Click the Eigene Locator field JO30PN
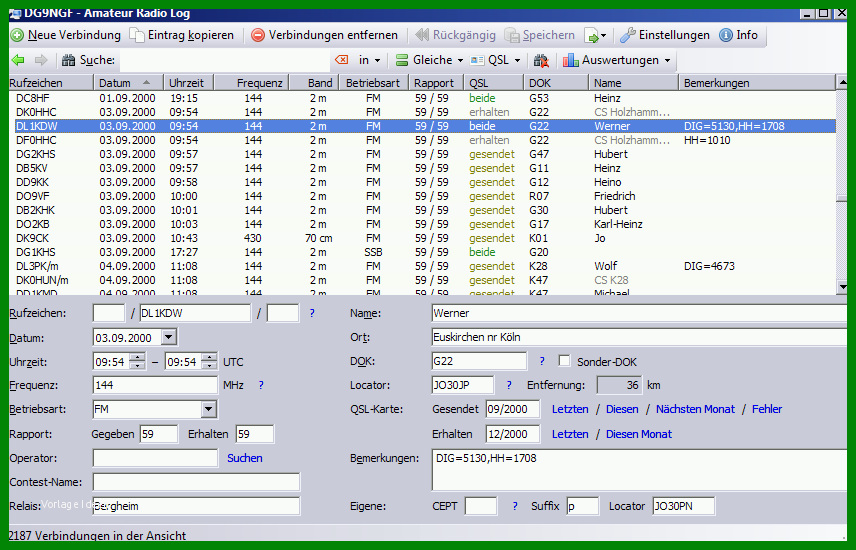The image size is (856, 550). [683, 506]
